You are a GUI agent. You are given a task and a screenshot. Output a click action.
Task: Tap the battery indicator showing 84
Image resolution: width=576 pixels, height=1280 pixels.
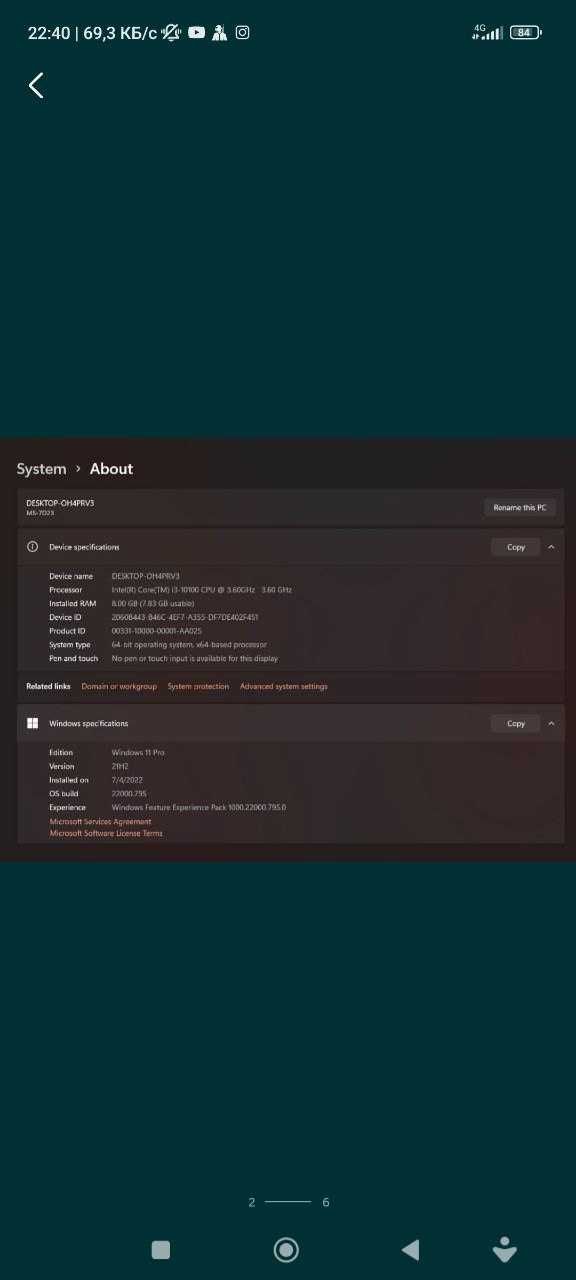(526, 32)
